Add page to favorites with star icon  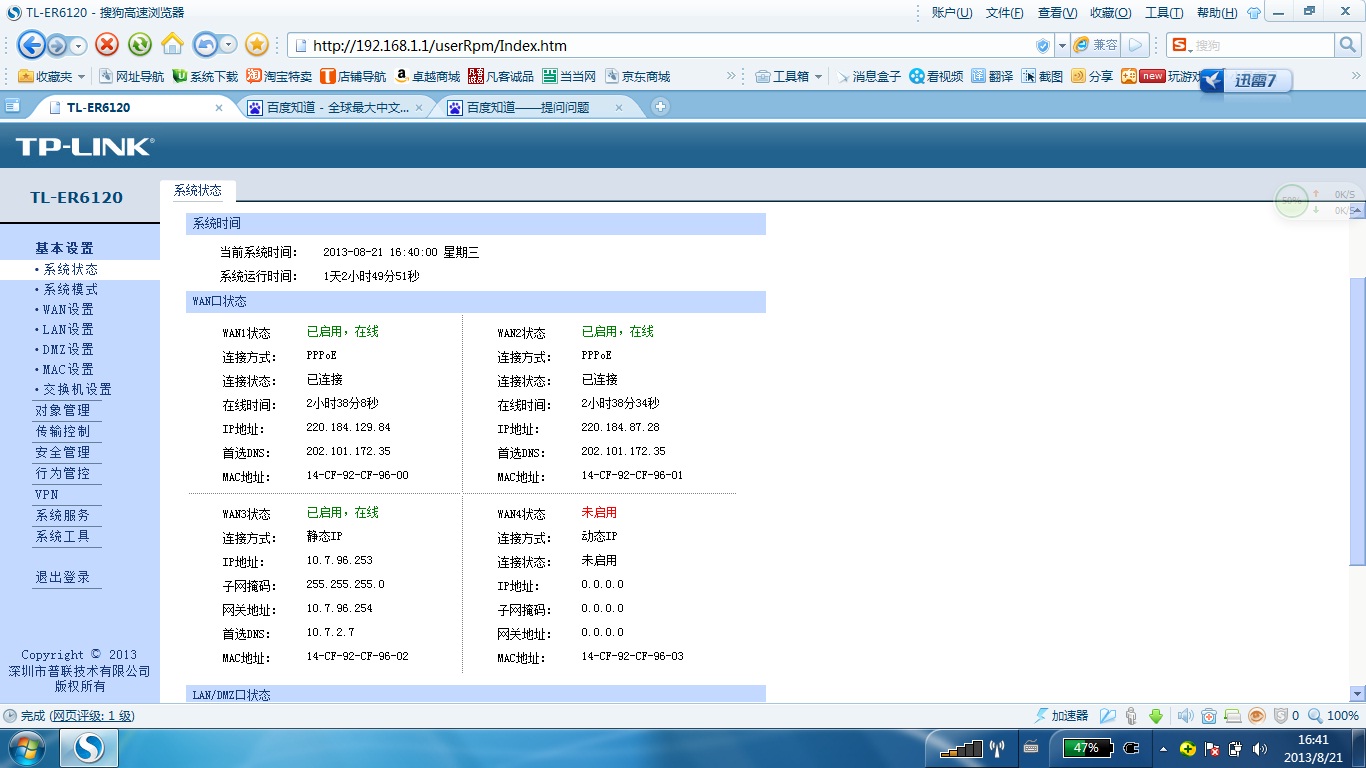(x=257, y=44)
